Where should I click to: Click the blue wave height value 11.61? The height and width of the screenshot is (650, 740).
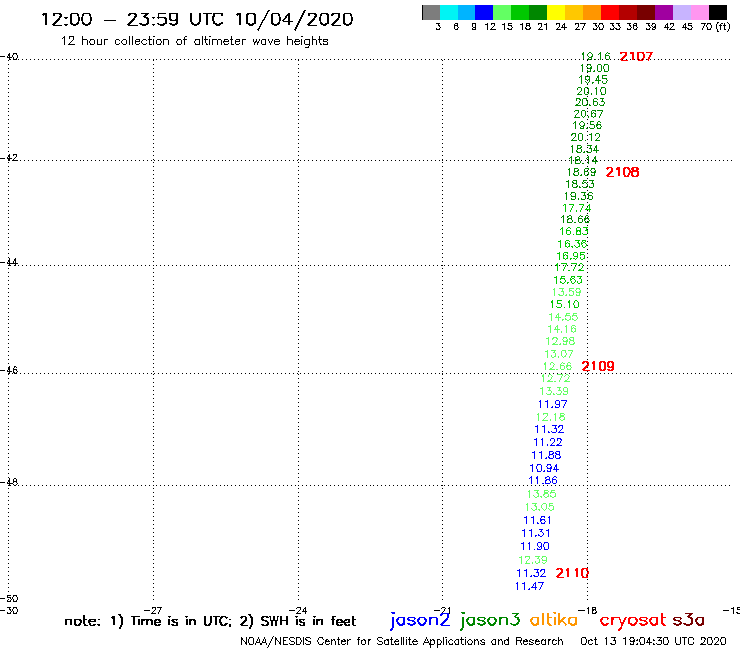[538, 520]
